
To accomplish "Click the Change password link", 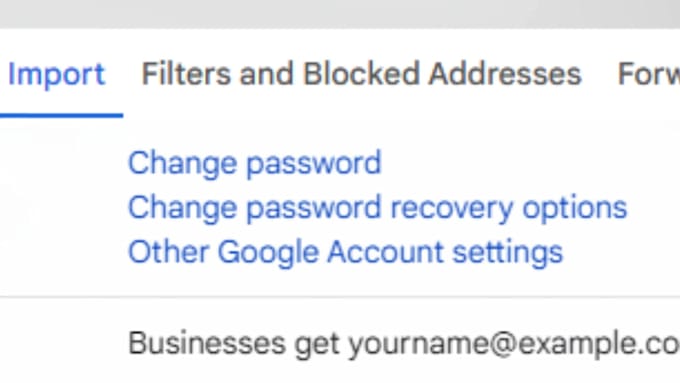I will point(255,164).
